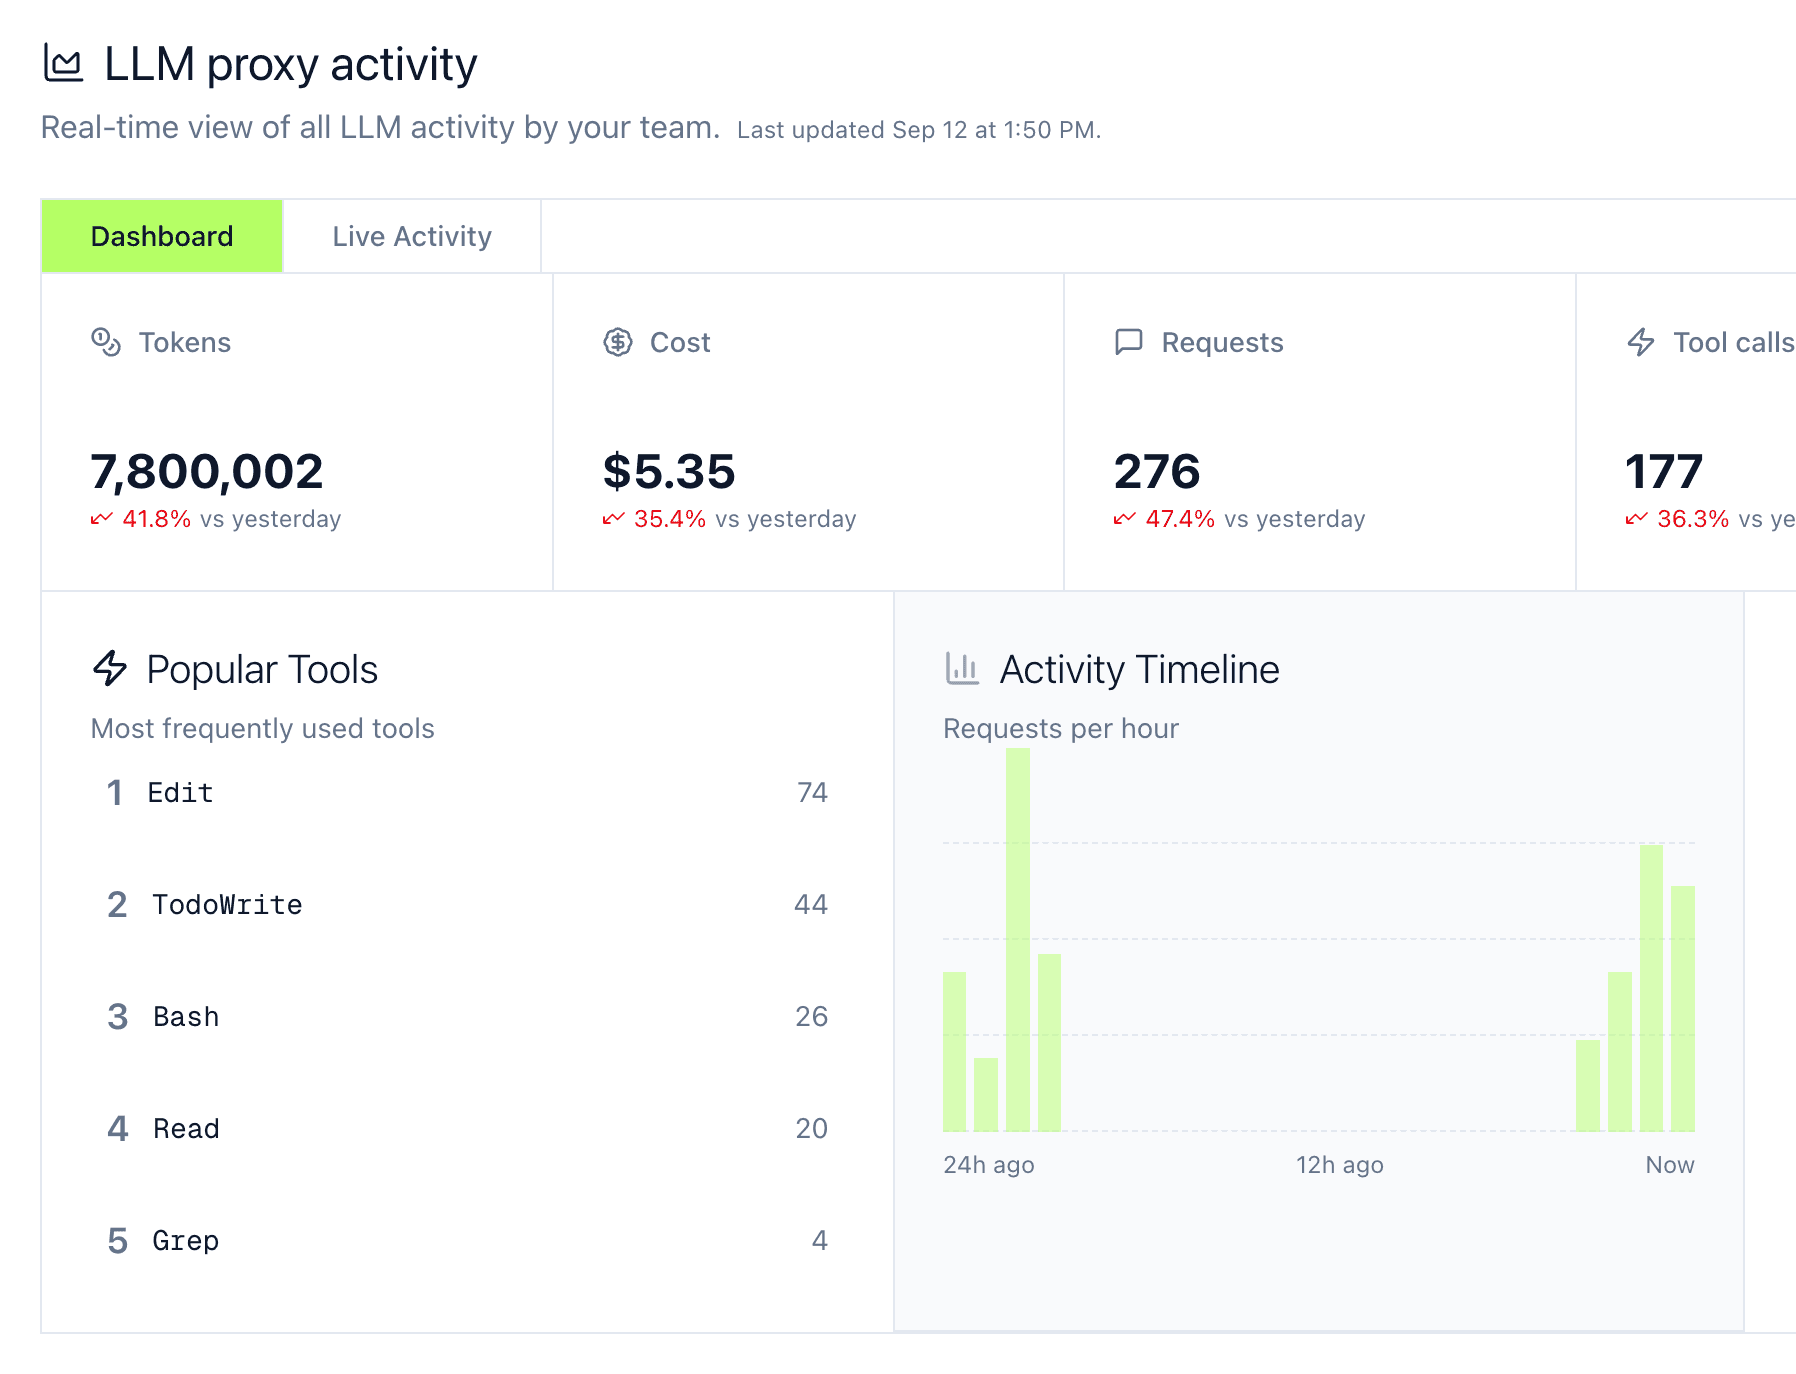Select the Grep entry in Popular Tools

186,1241
